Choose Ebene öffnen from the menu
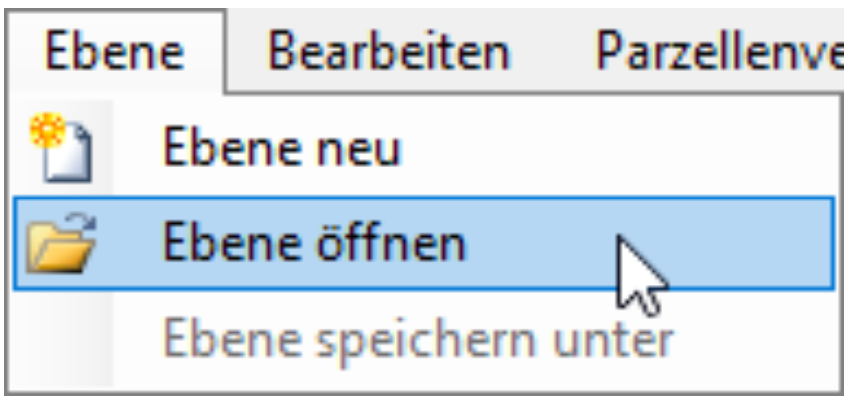Image resolution: width=847 pixels, height=400 pixels. pos(314,243)
